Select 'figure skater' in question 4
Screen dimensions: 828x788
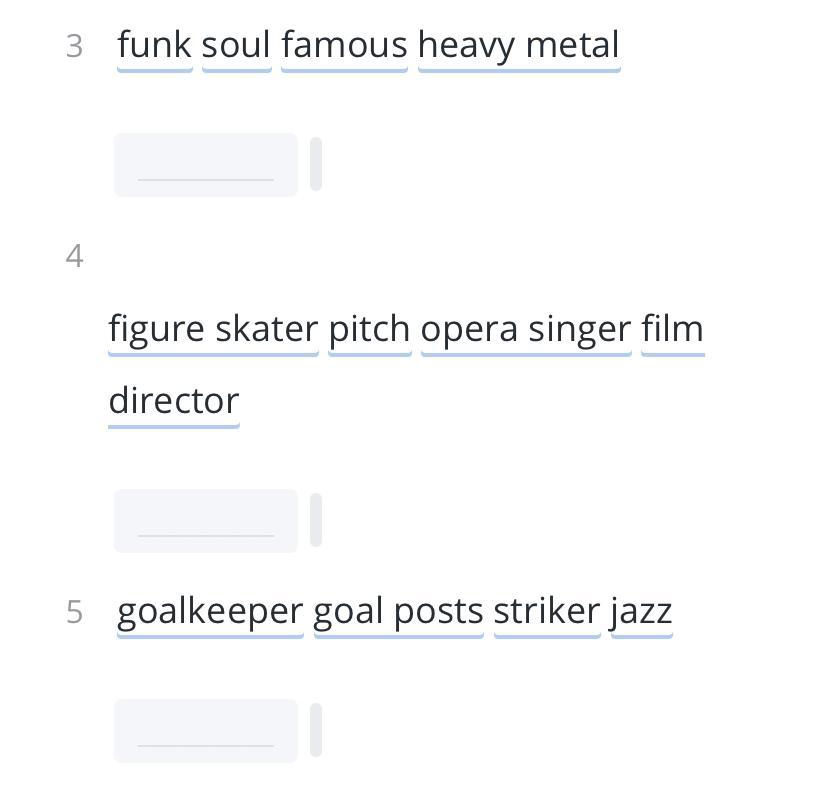point(213,330)
